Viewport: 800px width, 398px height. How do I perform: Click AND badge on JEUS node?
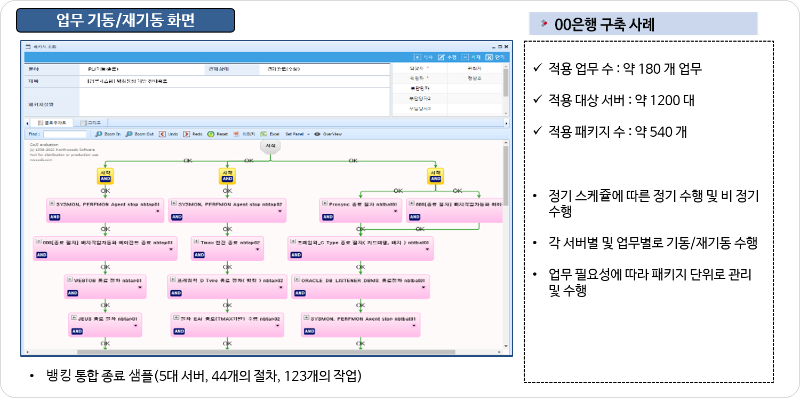point(77,331)
